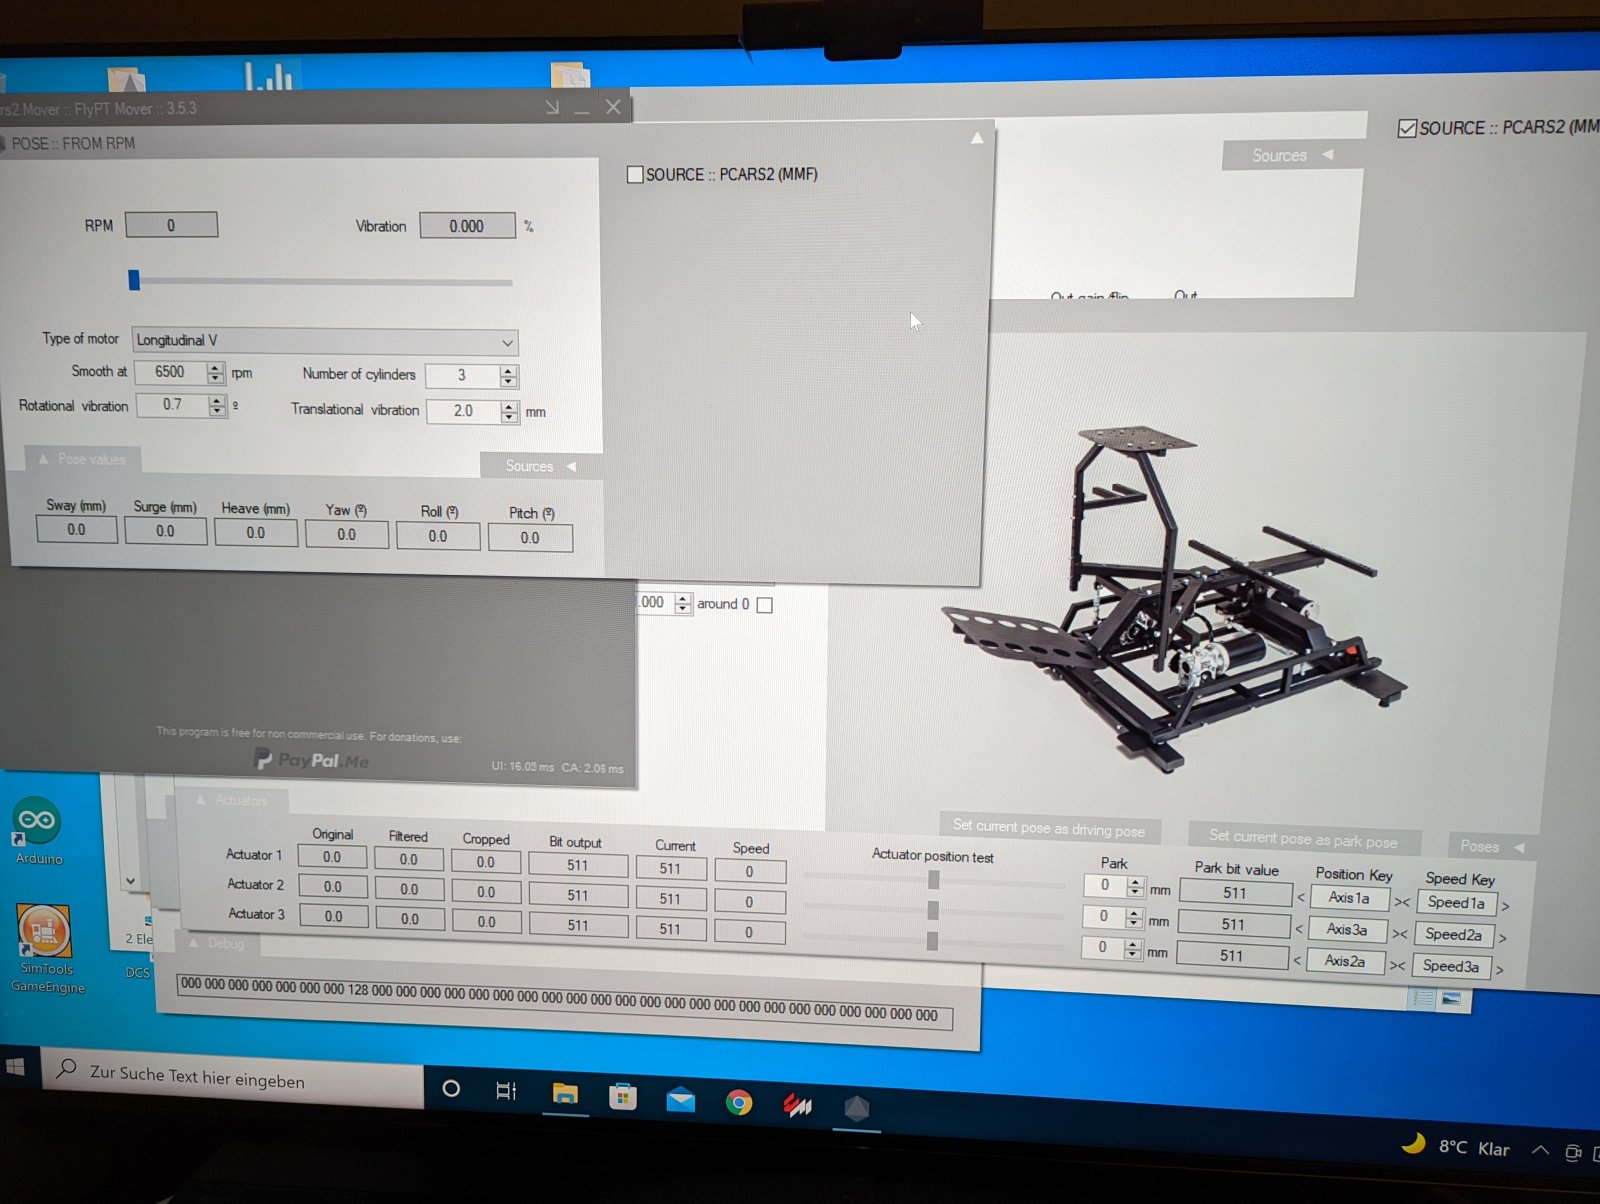Open the Arduino desktop shortcut
This screenshot has height=1204, width=1600.
[38, 831]
